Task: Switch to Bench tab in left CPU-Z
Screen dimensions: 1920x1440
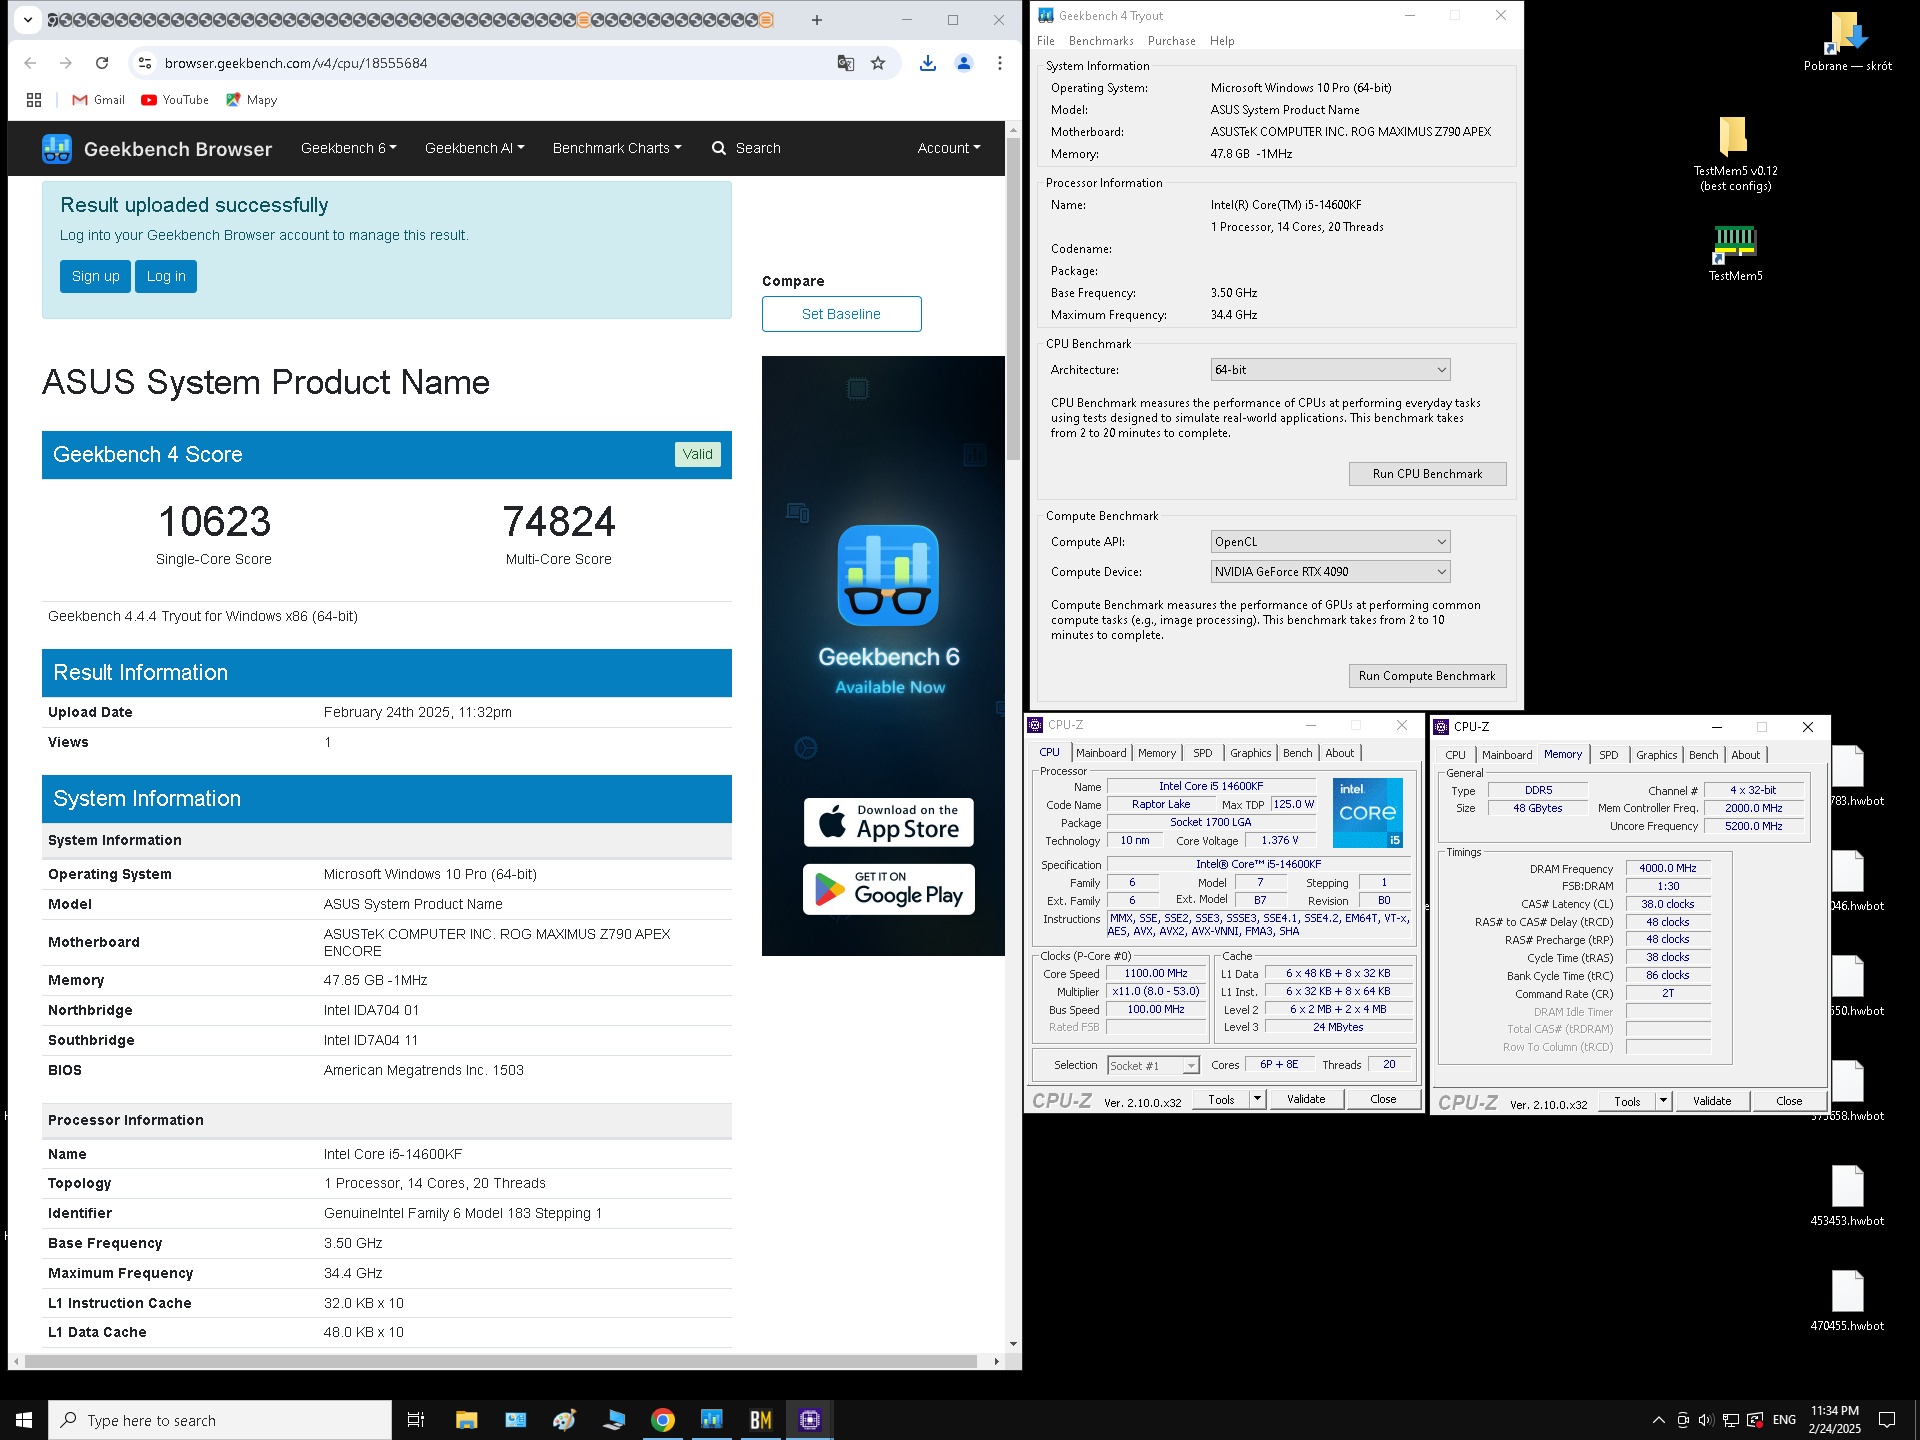Action: pos(1298,753)
